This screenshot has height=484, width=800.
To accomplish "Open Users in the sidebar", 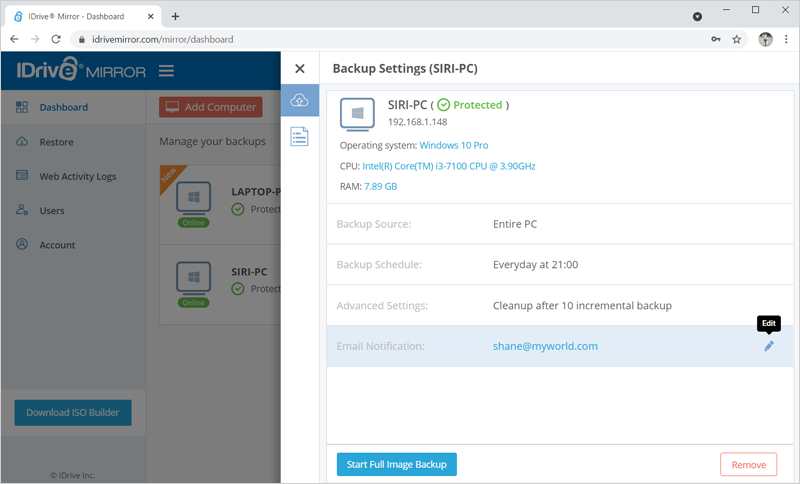I will (52, 211).
